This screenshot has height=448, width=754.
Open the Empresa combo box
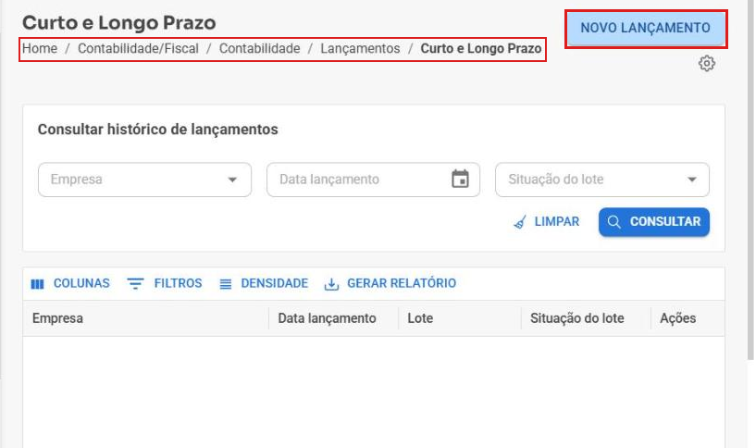(x=145, y=180)
